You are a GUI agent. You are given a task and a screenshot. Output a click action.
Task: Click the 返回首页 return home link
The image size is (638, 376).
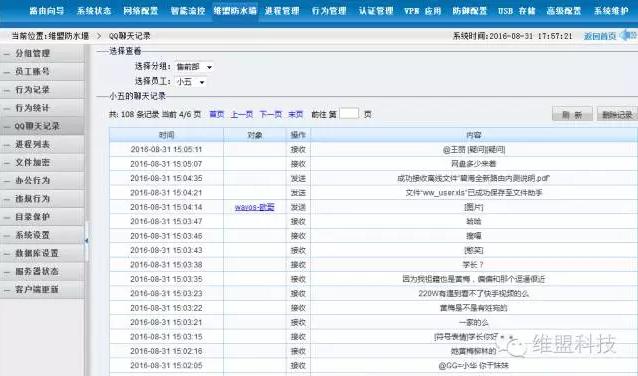tap(600, 36)
